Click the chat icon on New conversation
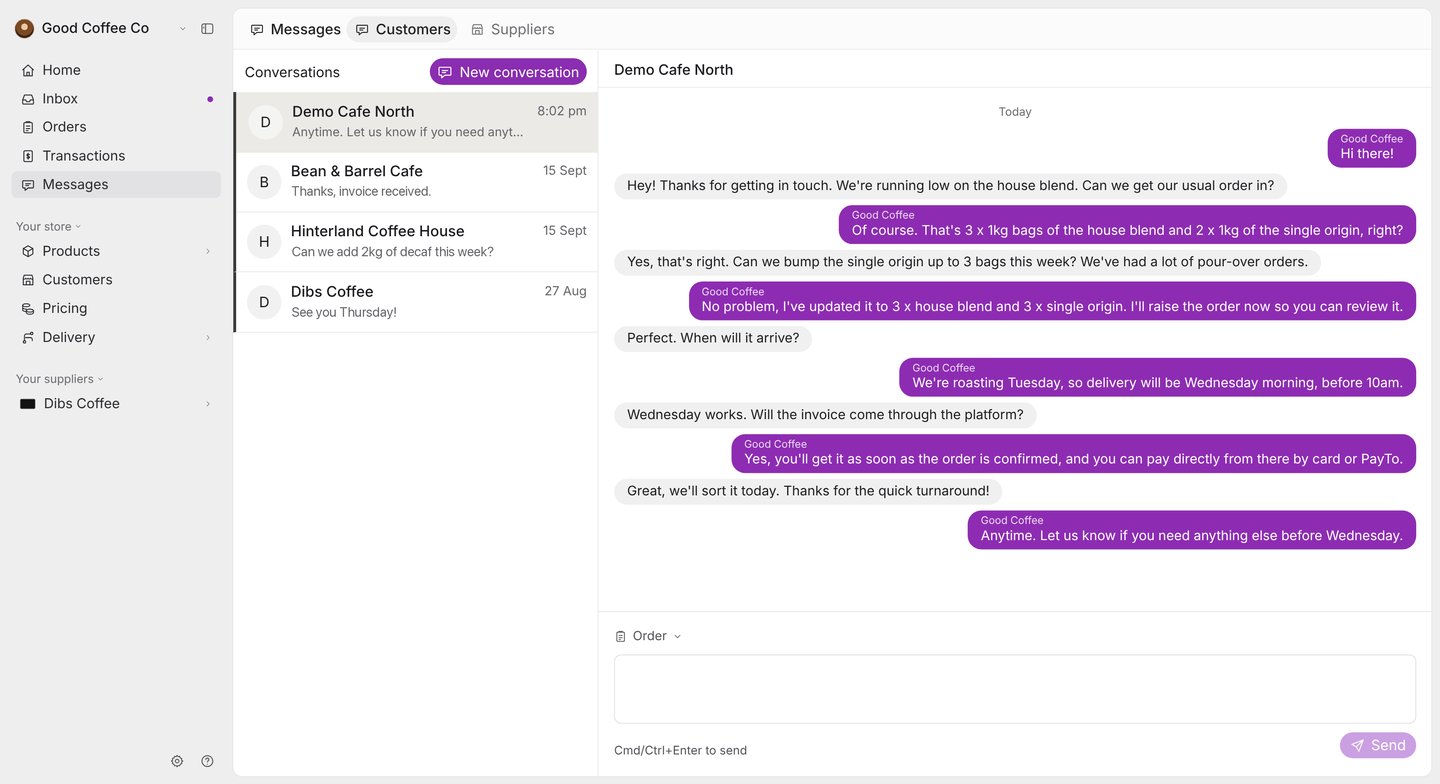The height and width of the screenshot is (784, 1440). (445, 72)
